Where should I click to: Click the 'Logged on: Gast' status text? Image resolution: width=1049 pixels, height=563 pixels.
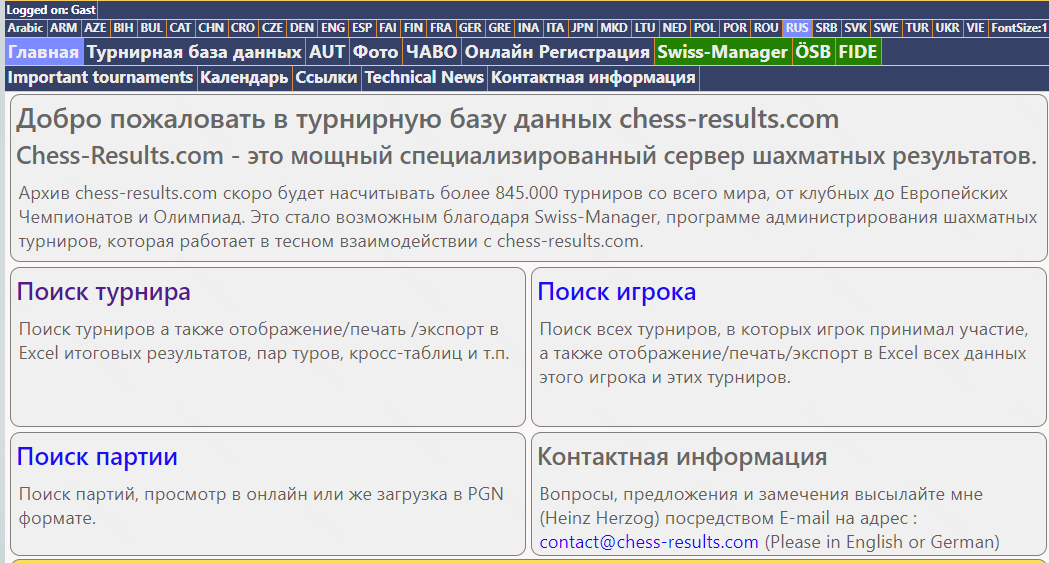point(51,10)
